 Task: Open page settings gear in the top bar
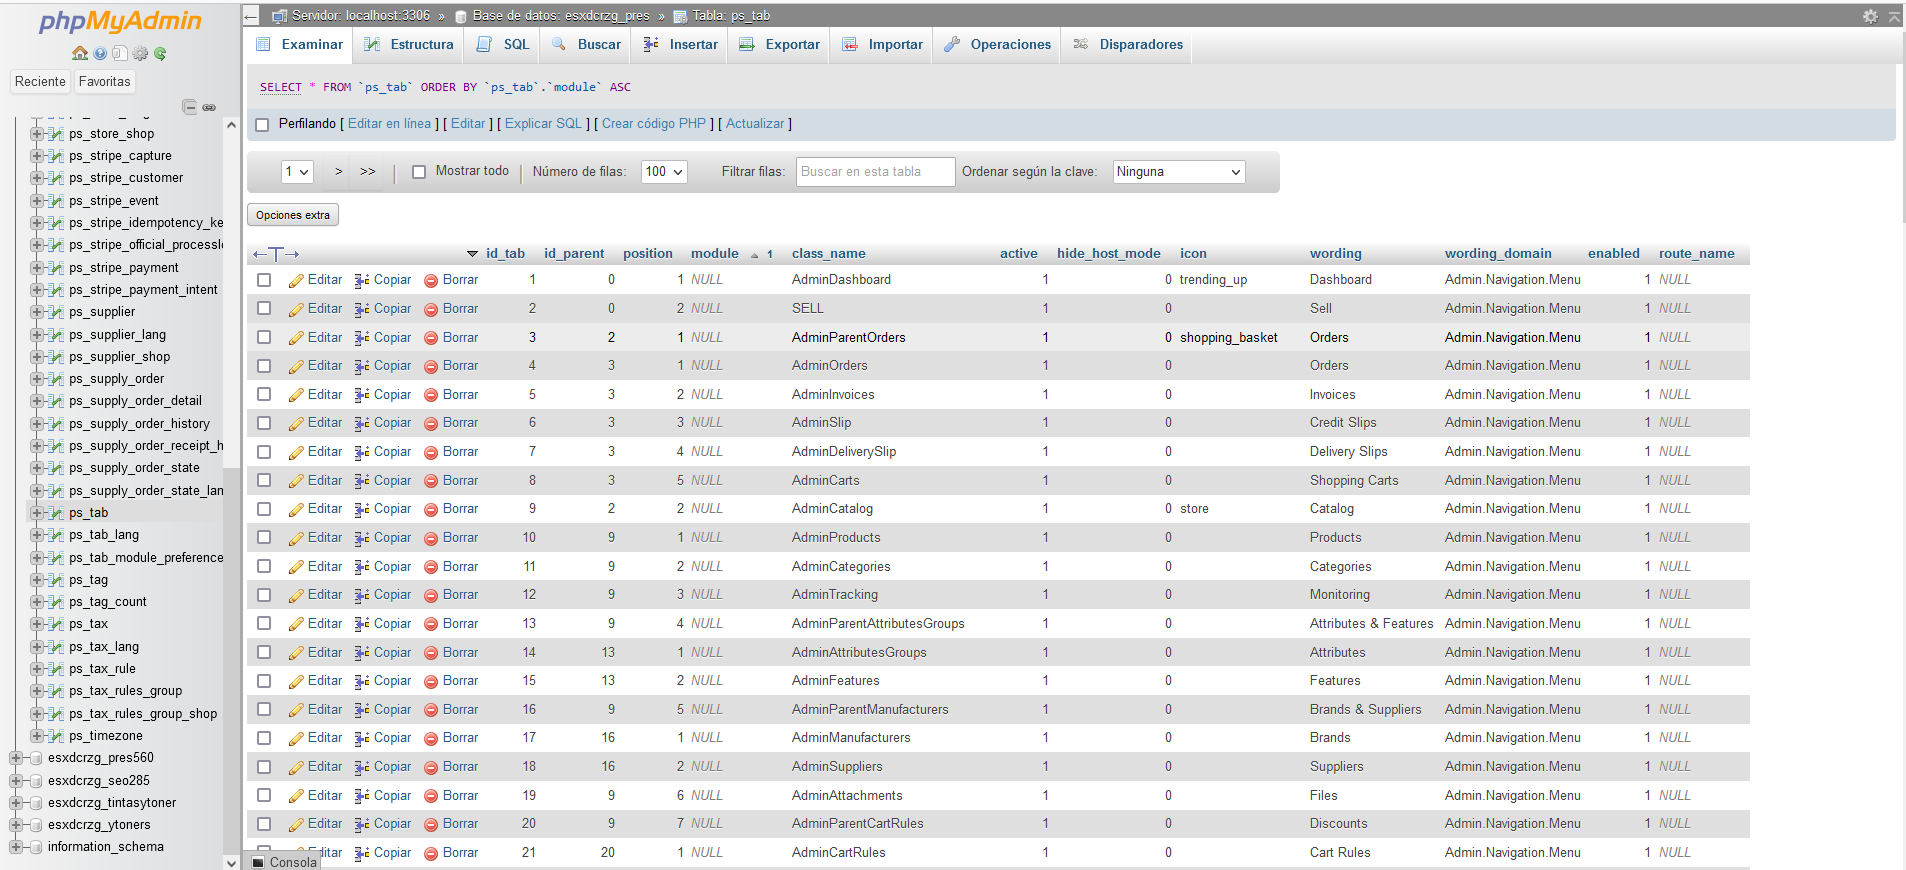1870,16
